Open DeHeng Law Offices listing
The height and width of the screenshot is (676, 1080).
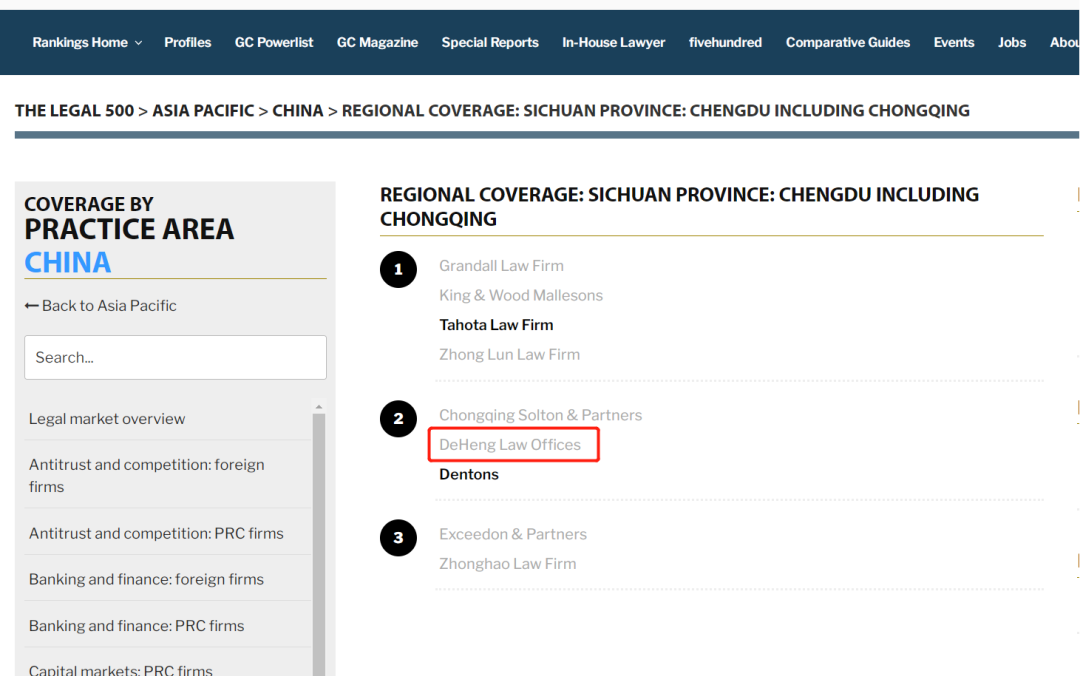[x=510, y=445]
